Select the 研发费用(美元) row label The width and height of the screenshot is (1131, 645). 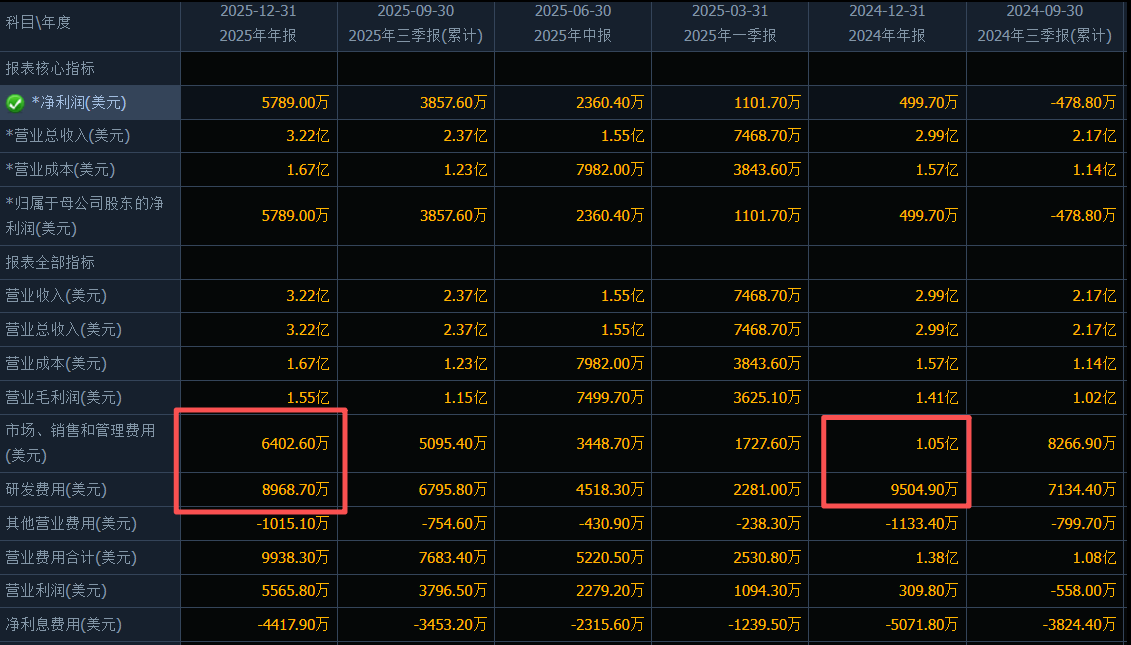[56, 490]
